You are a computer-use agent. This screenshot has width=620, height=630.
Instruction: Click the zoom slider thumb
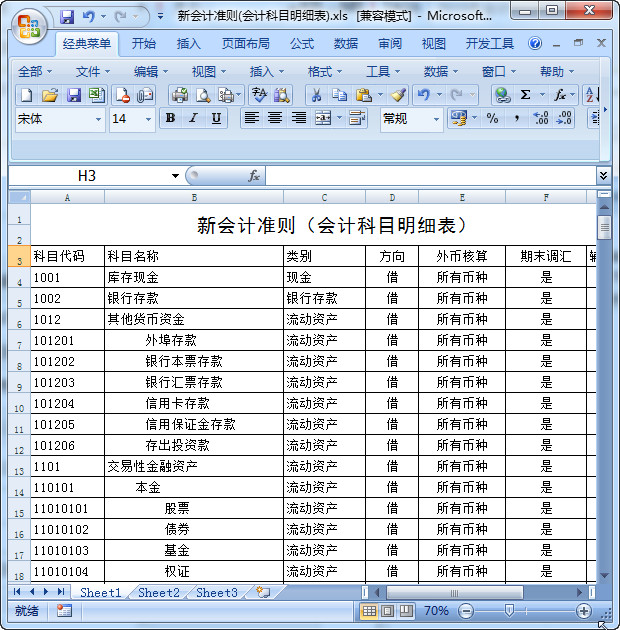pyautogui.click(x=509, y=611)
